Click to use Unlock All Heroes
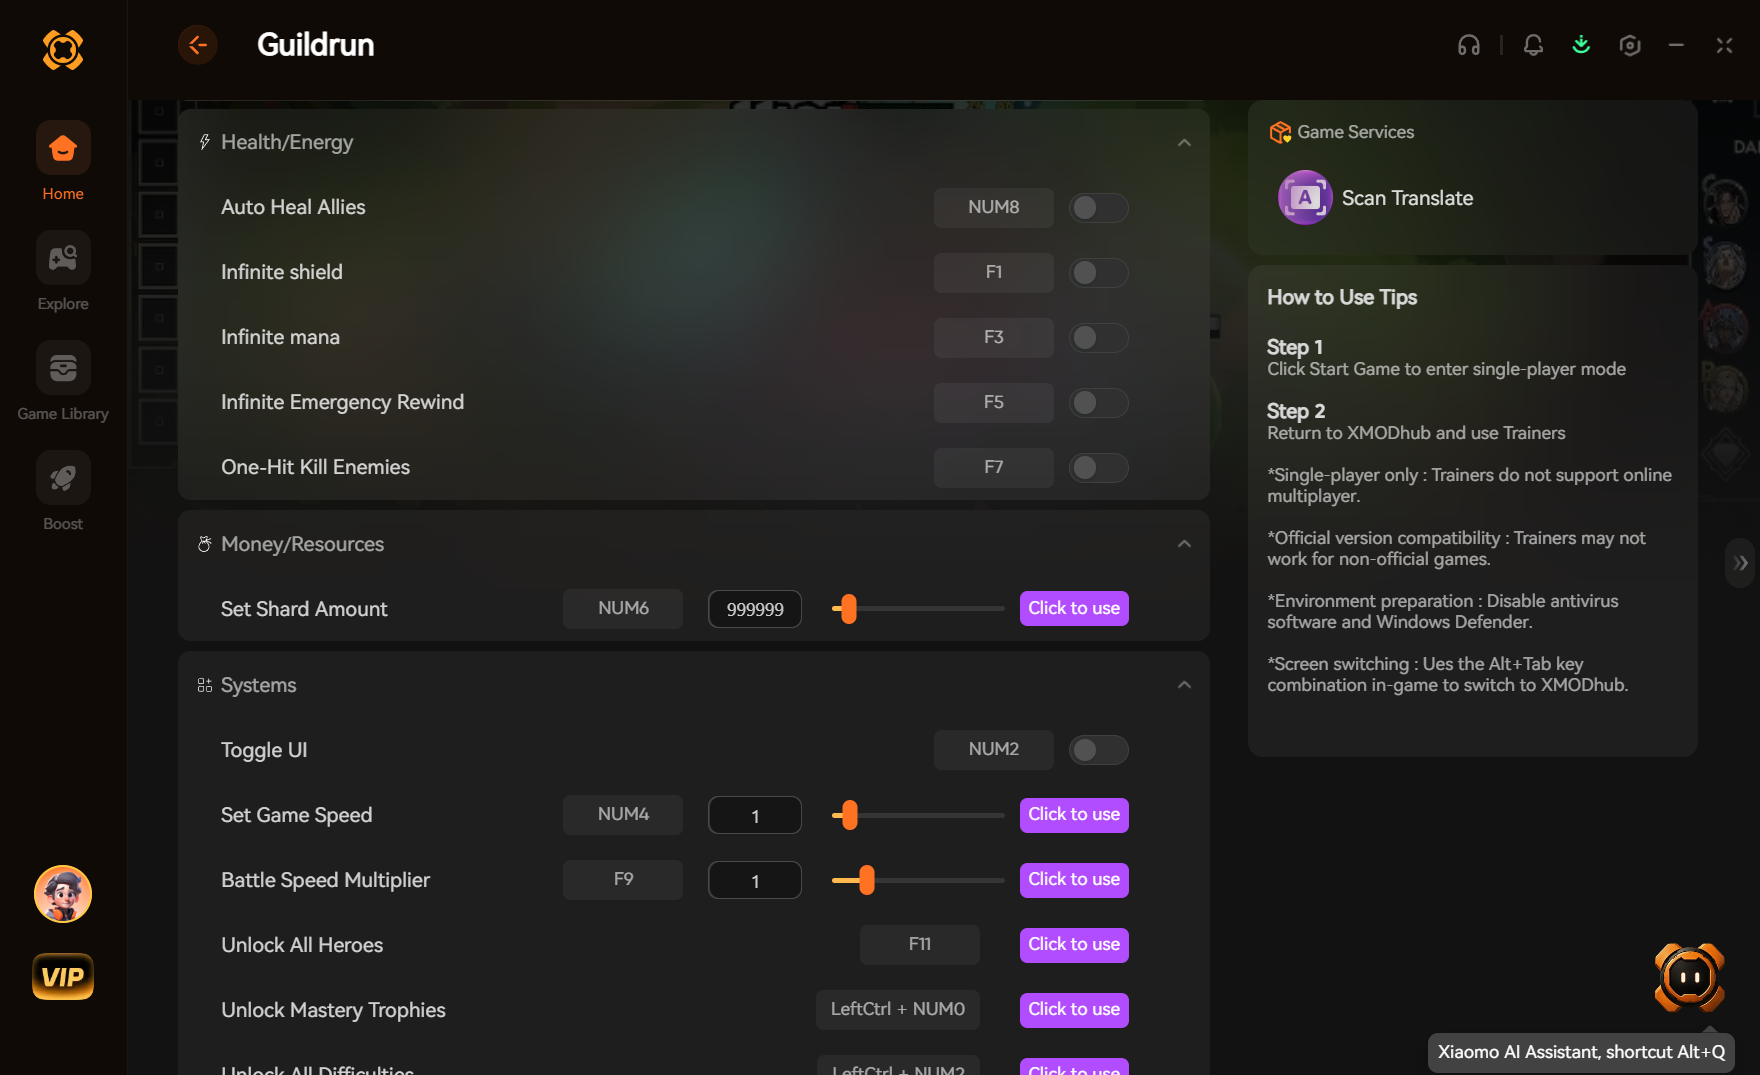 click(1074, 945)
